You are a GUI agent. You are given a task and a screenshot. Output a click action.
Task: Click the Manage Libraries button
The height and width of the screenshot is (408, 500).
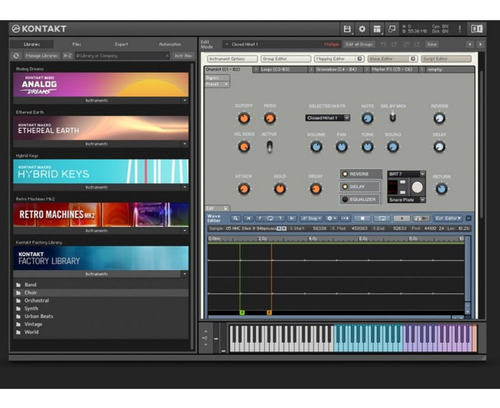click(42, 56)
